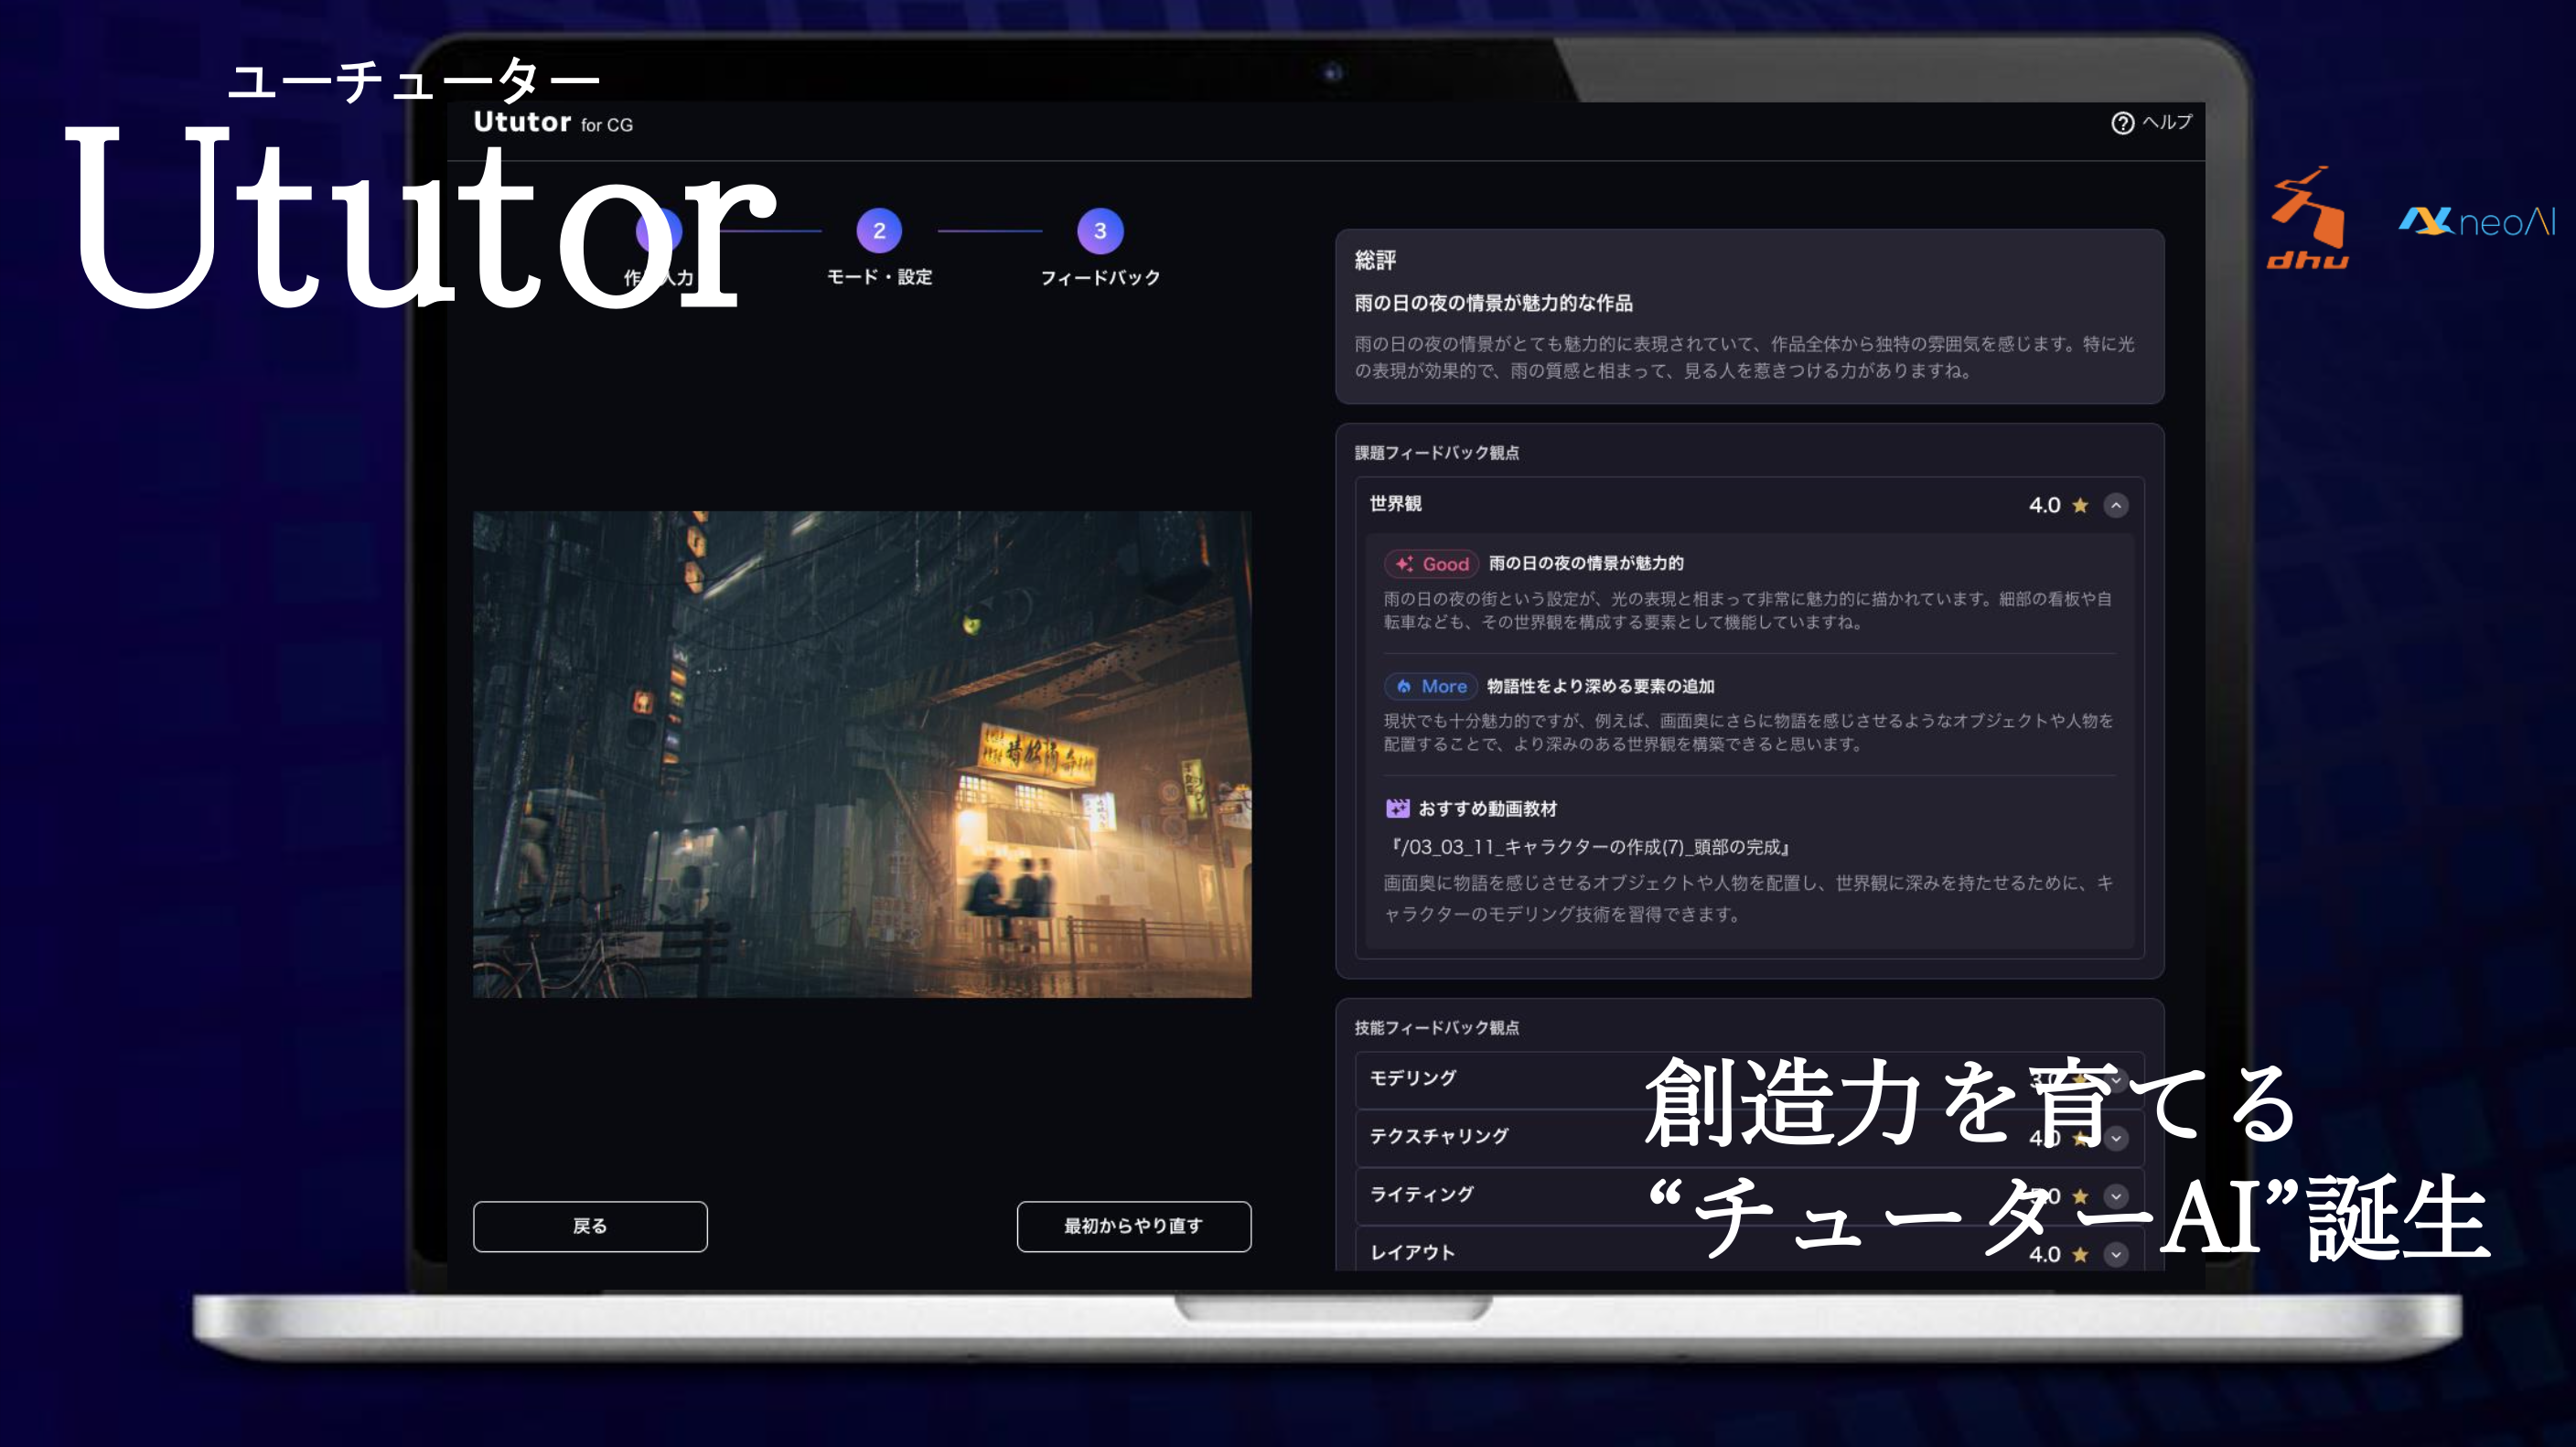Expand the モデリング skill feedback

[x=2116, y=1080]
